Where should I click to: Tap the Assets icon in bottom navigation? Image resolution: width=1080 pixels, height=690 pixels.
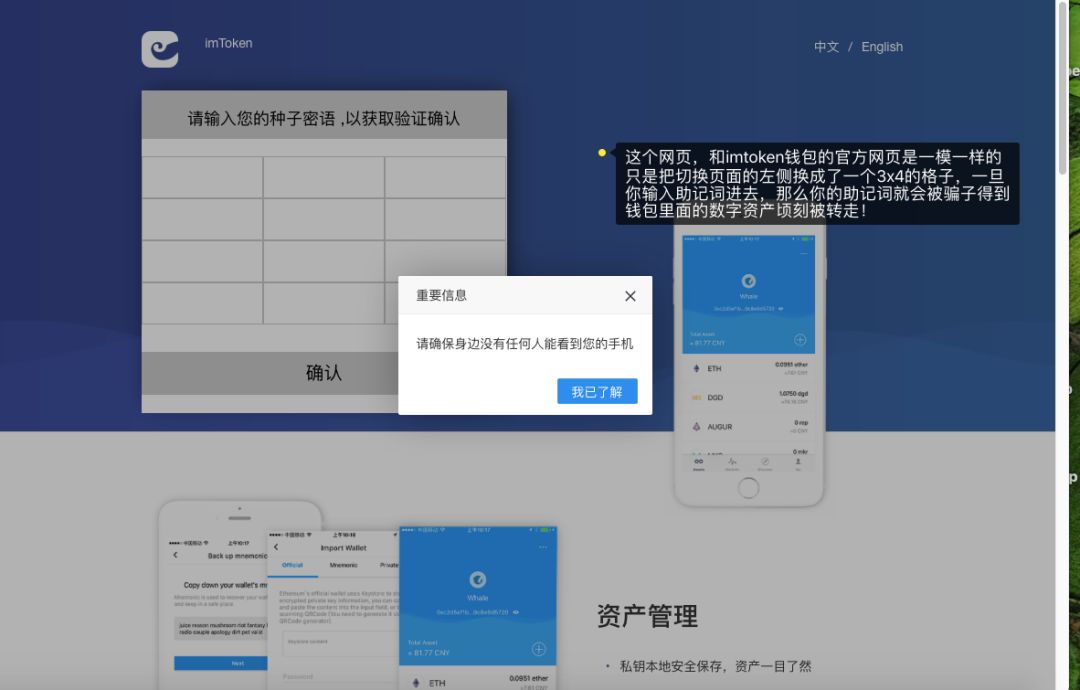point(696,461)
